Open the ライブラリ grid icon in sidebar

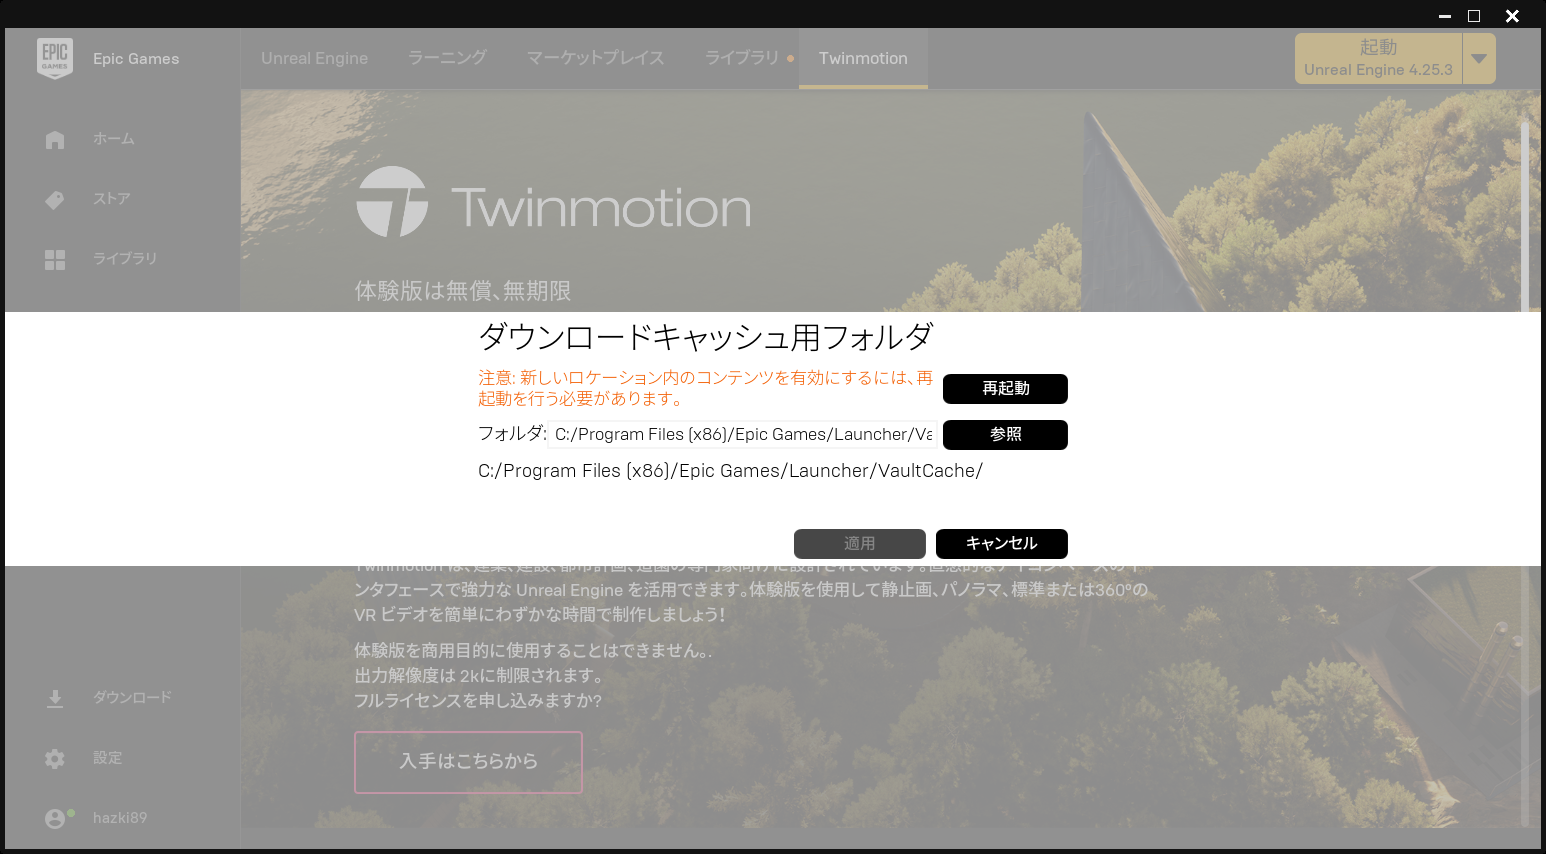coord(55,260)
